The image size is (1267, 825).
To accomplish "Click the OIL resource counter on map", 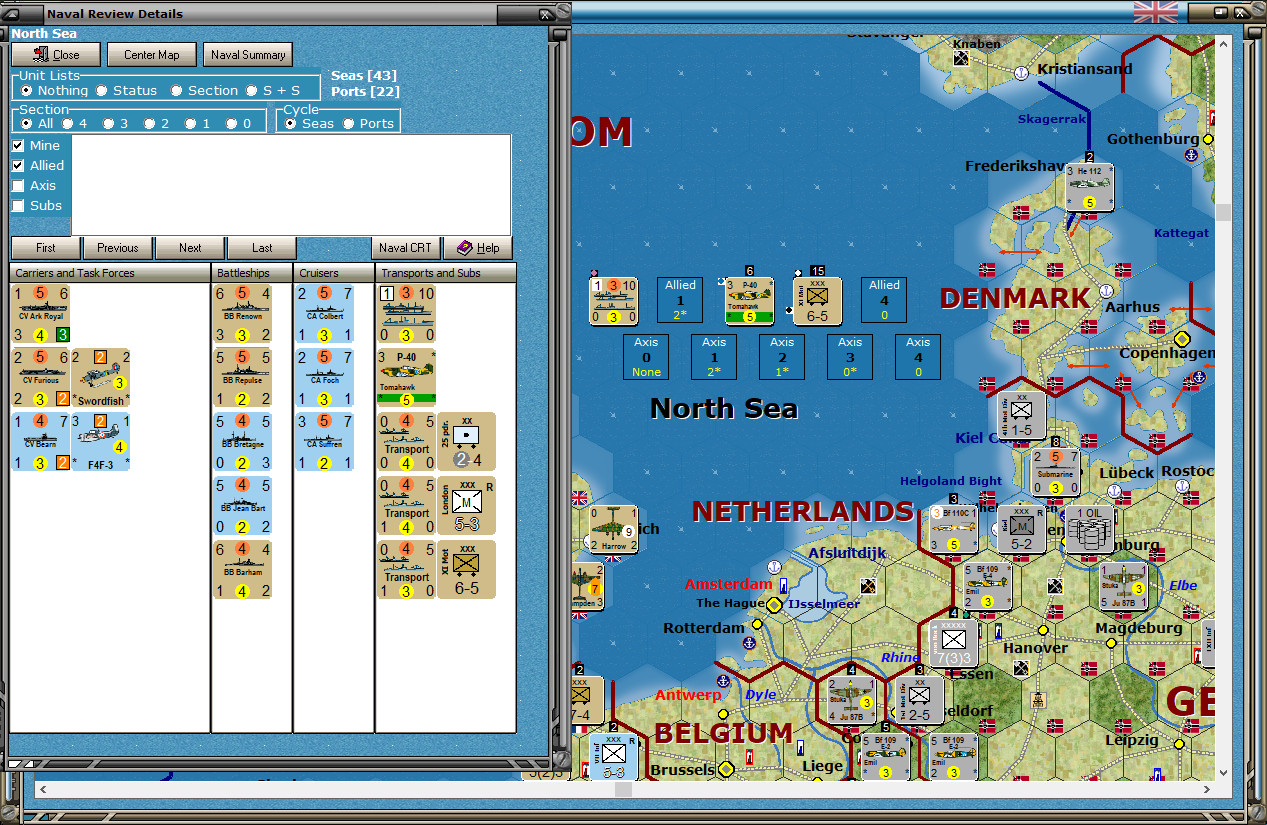I will click(x=1089, y=529).
